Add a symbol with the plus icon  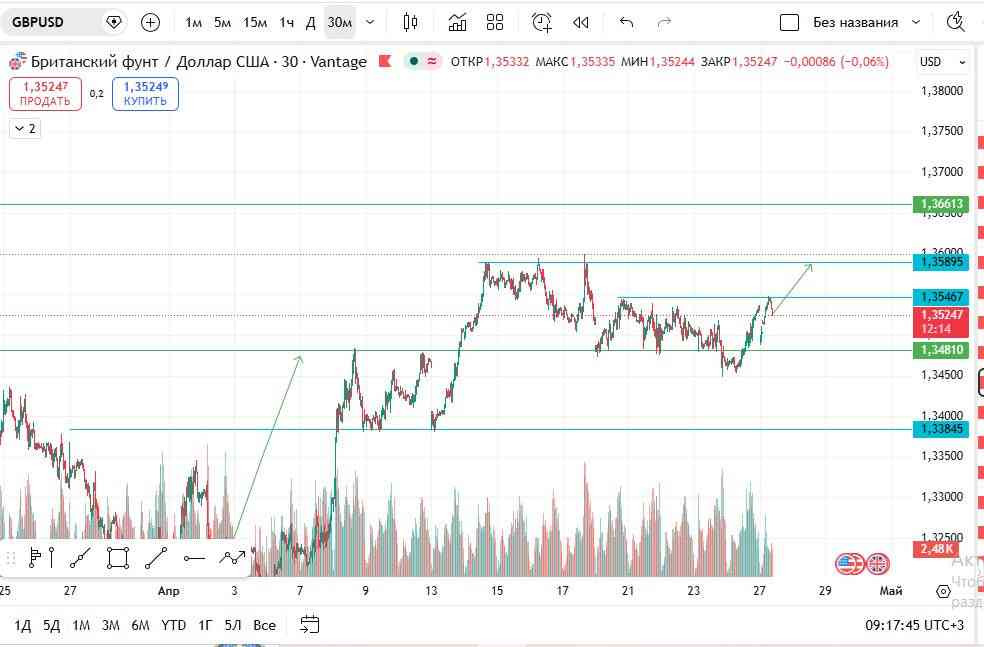[150, 23]
